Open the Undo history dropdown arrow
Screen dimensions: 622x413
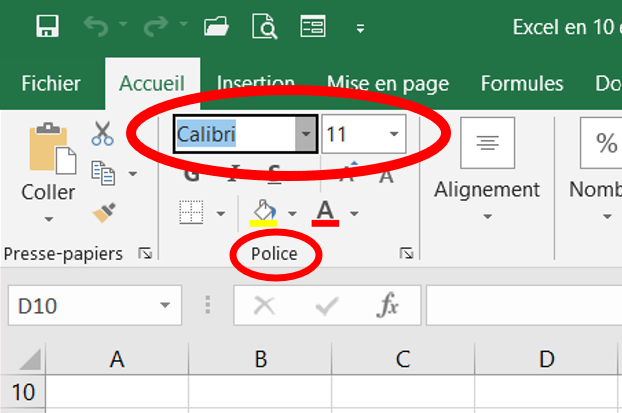[123, 24]
